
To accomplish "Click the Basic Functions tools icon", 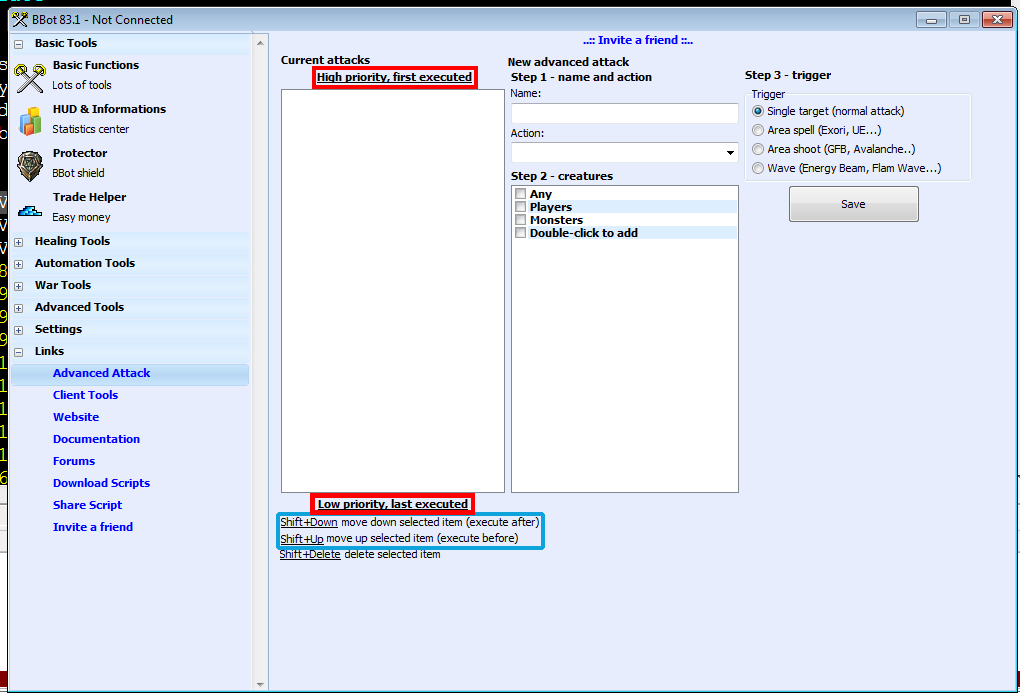I will tap(30, 76).
